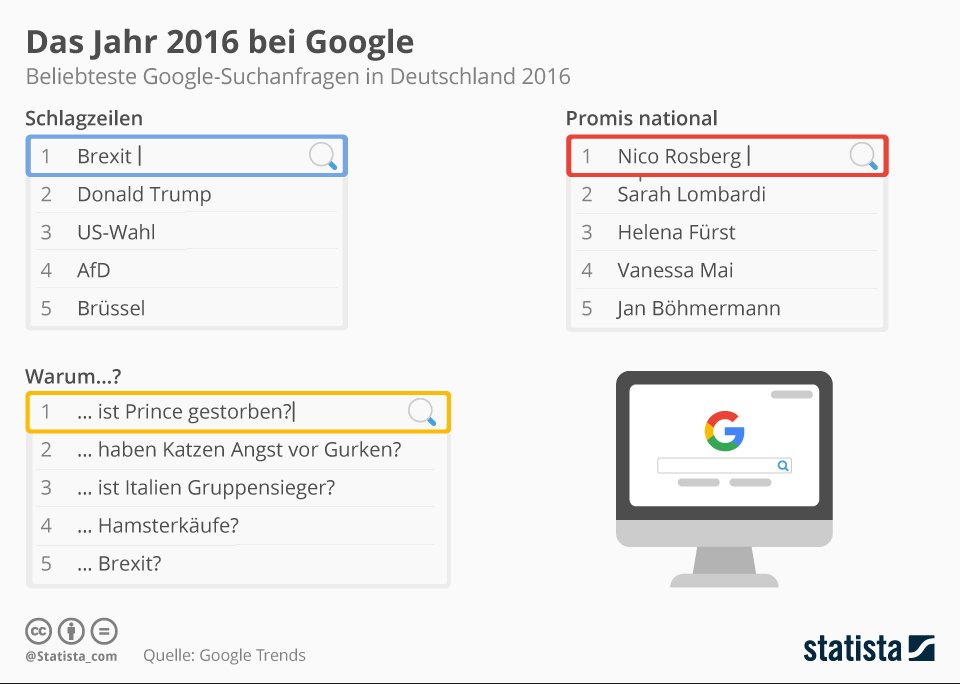
Task: Click the Brexit search input field
Action: pos(187,156)
